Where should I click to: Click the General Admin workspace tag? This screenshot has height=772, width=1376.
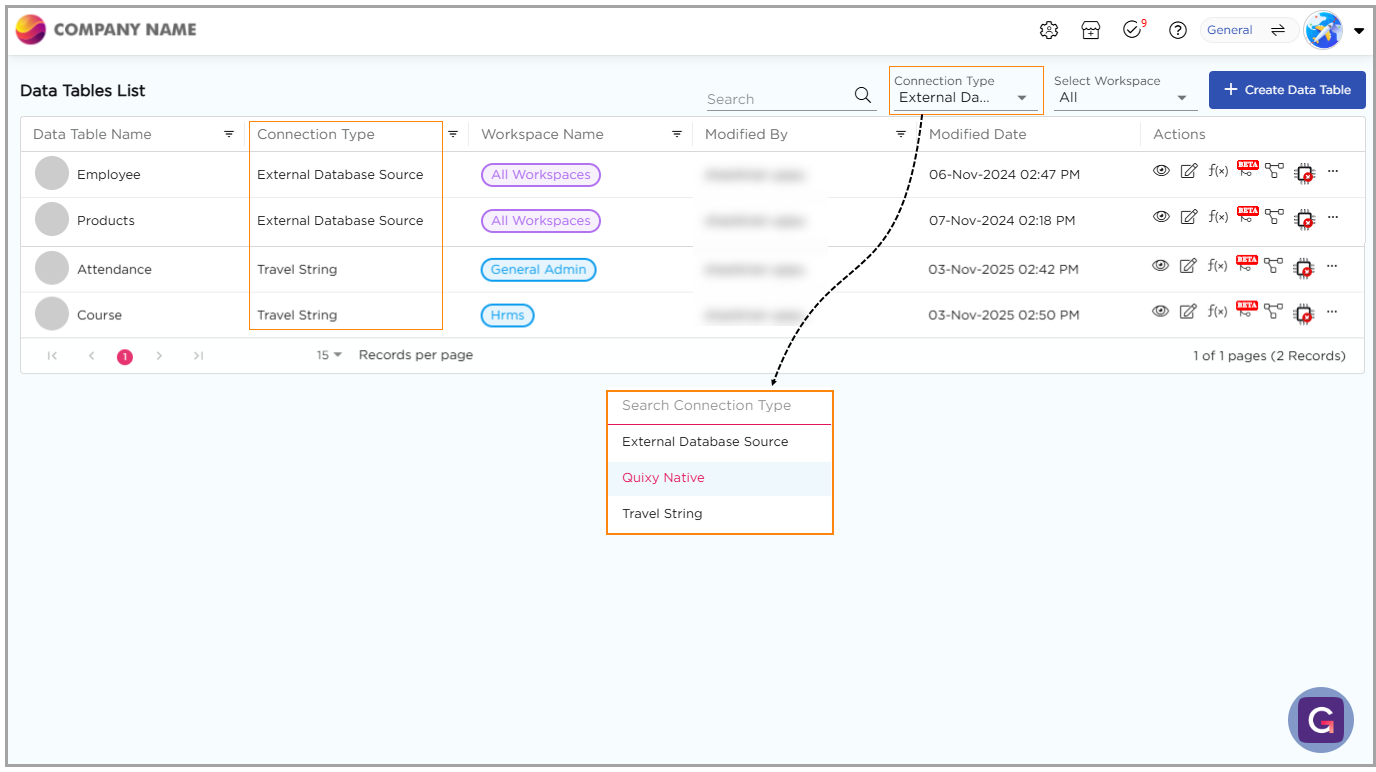(x=538, y=269)
